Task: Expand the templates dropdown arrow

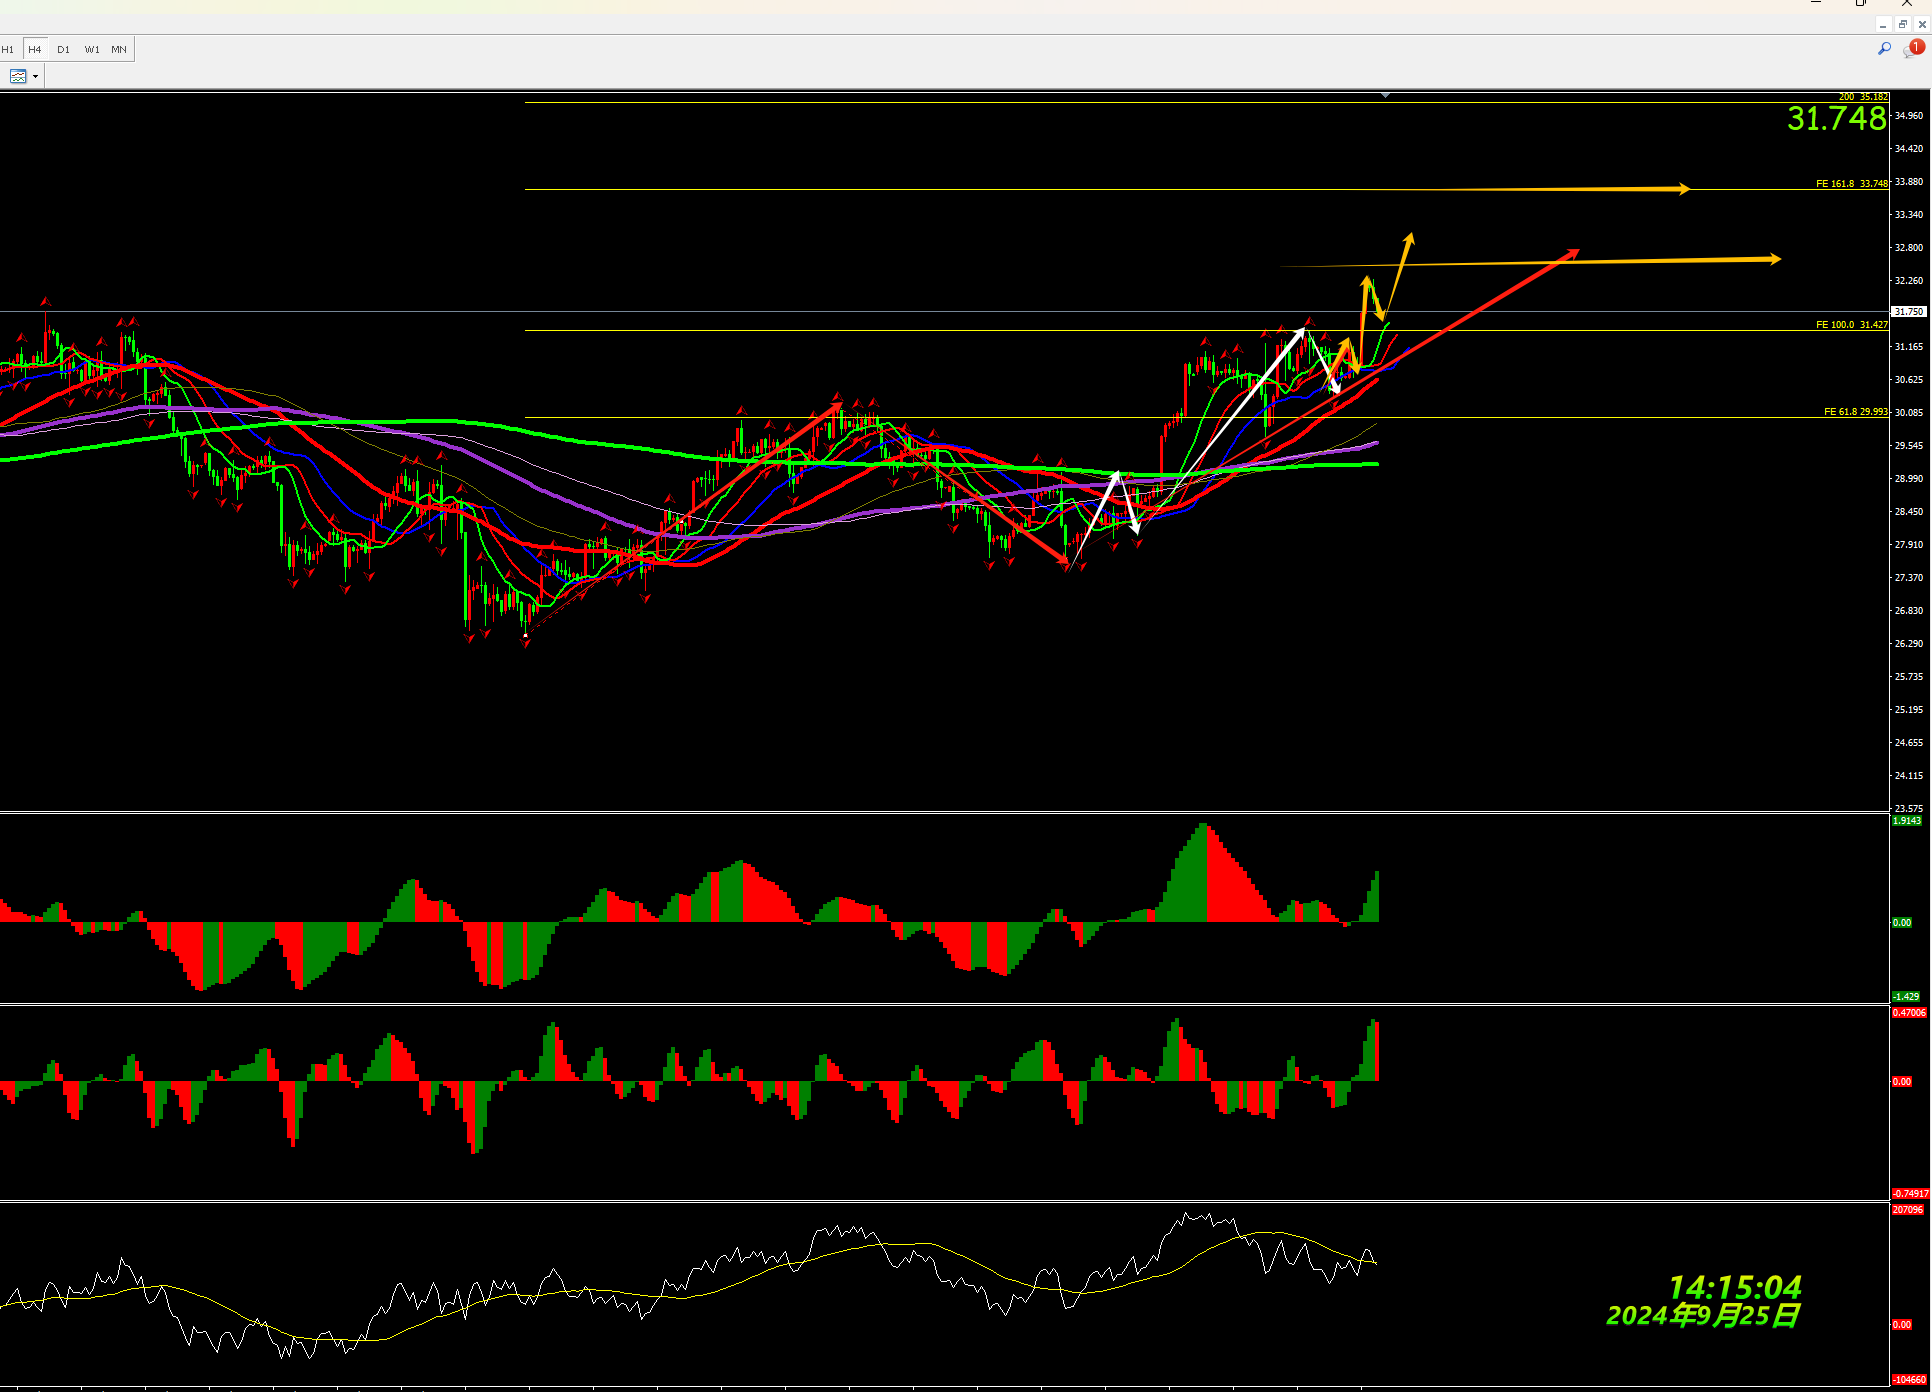Action: point(36,76)
